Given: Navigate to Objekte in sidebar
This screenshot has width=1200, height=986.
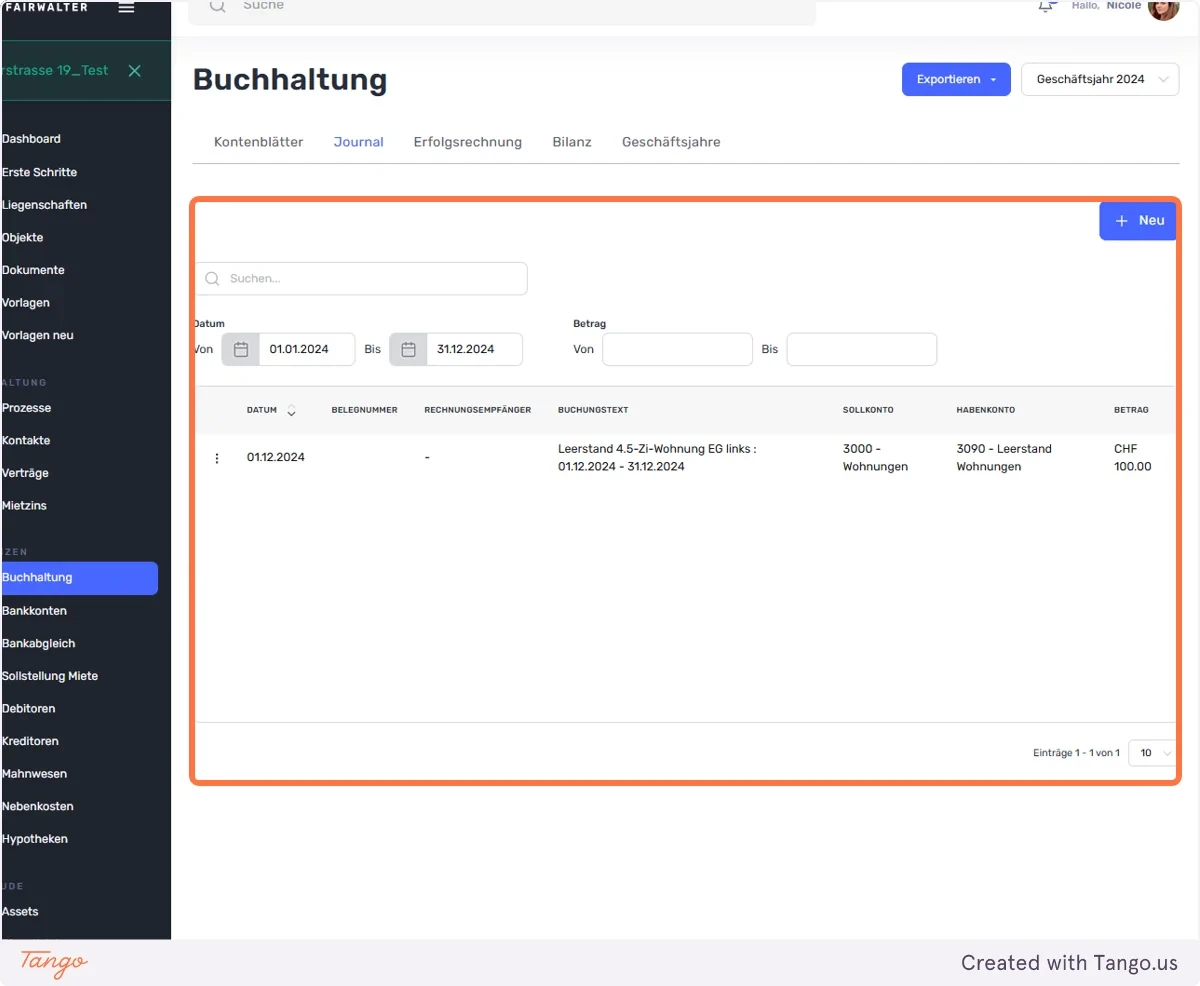Looking at the screenshot, I should tap(22, 238).
